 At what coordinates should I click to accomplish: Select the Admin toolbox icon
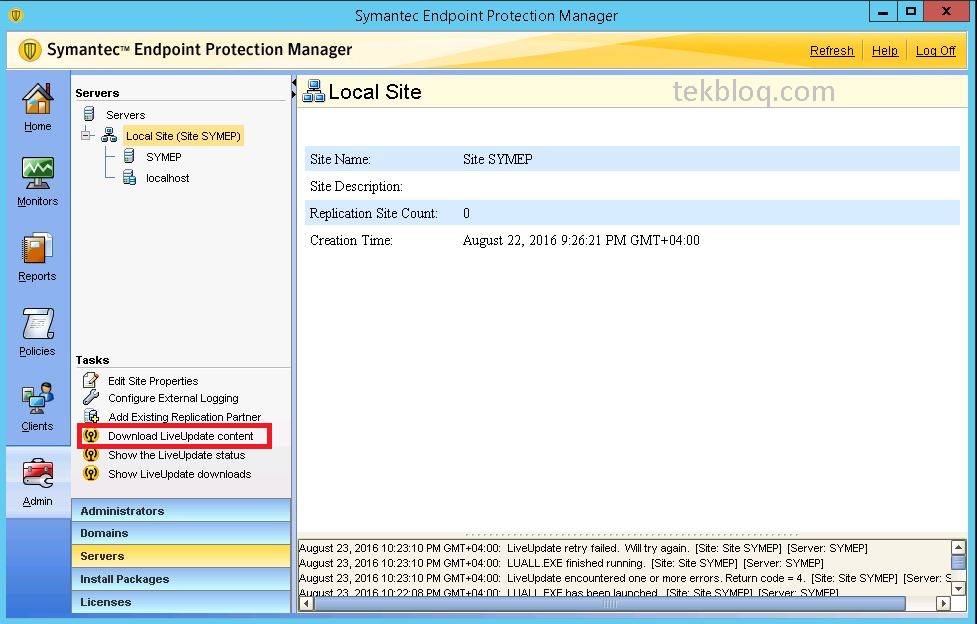[37, 473]
